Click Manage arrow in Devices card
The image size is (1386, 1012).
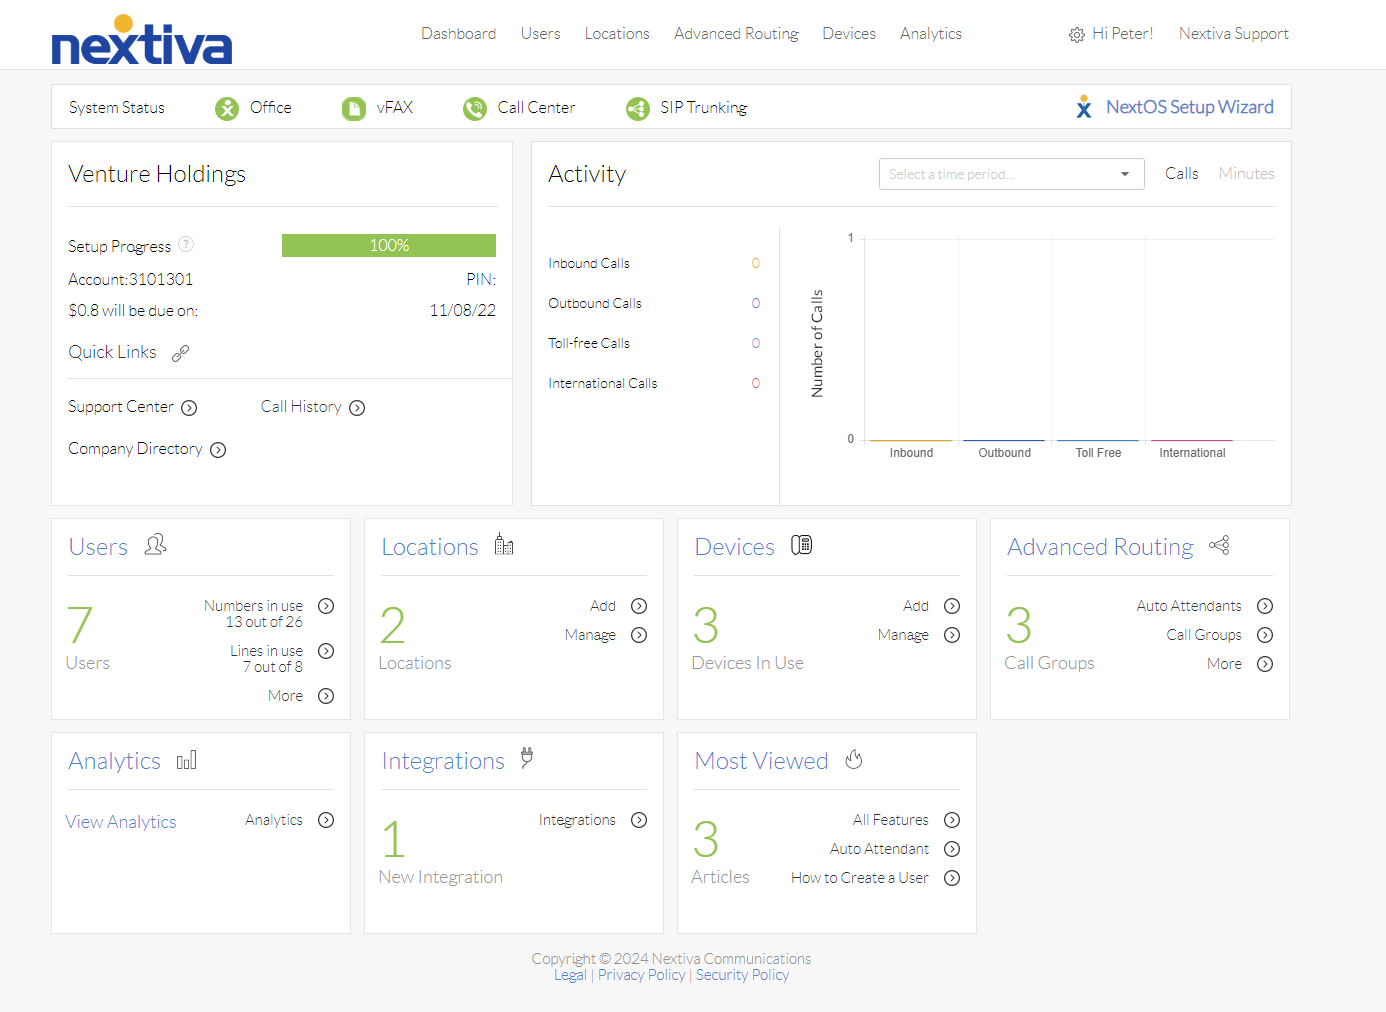[x=952, y=635]
